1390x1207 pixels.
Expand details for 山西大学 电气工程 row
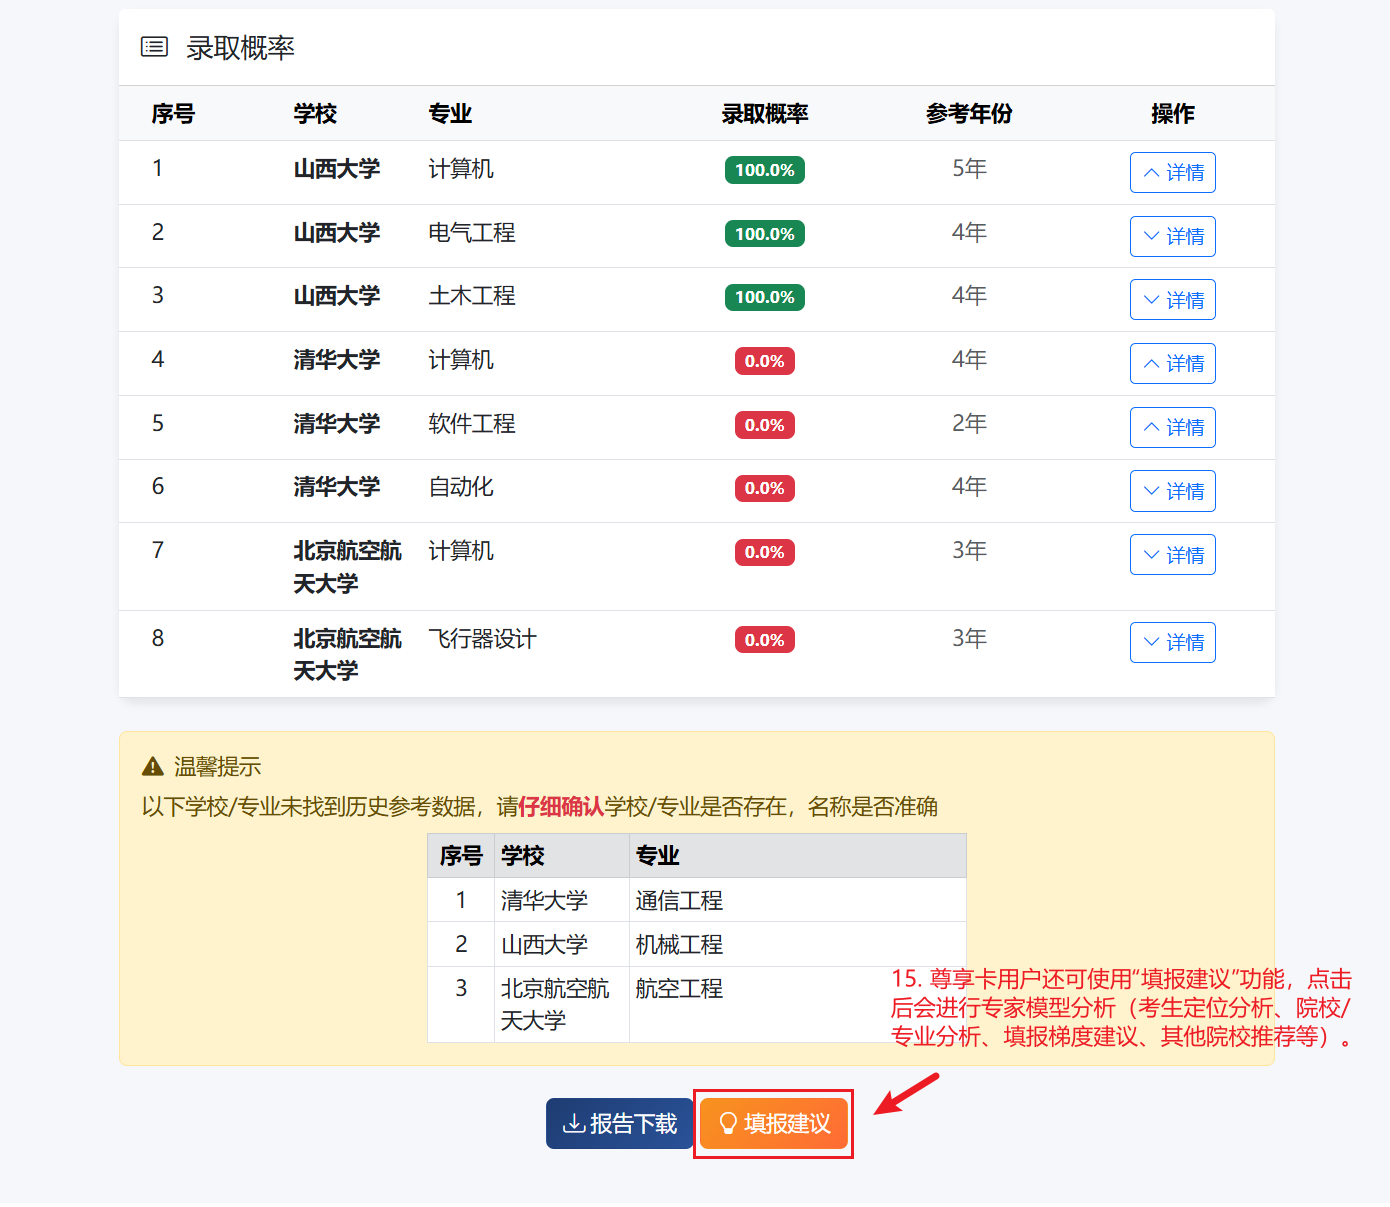1172,236
